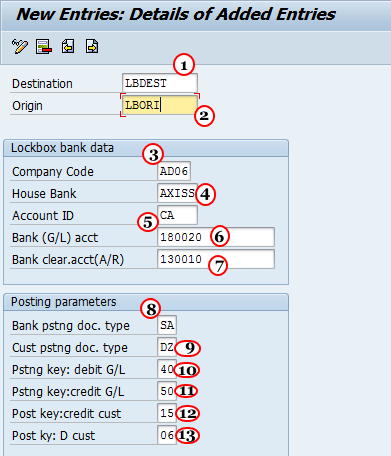Click the House Bank field AXISS
391x456 pixels.
pos(177,193)
